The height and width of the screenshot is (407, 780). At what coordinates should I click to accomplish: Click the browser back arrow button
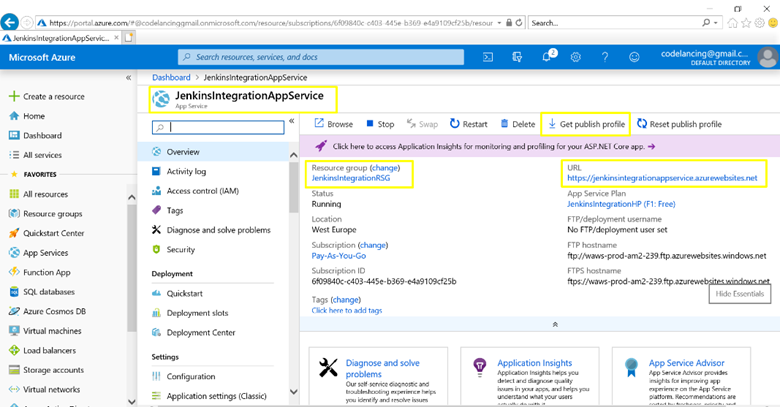9,22
